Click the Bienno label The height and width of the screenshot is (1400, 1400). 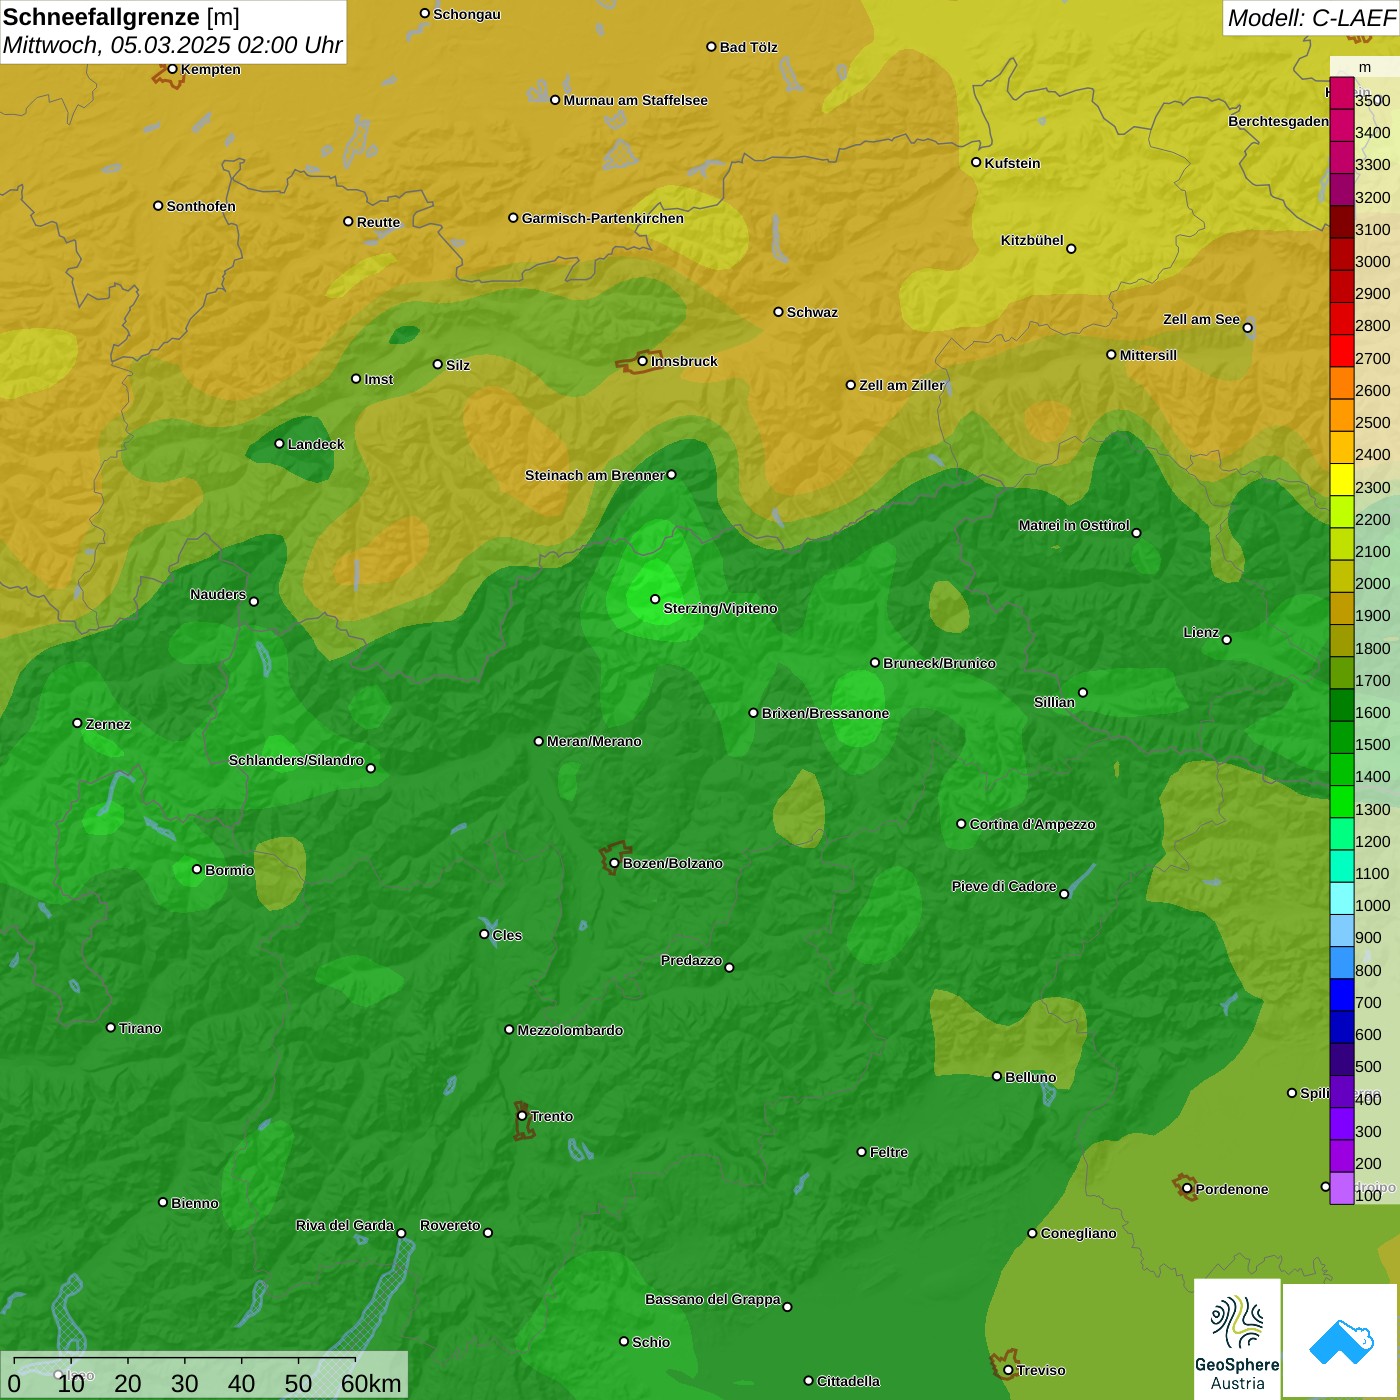coord(194,1203)
